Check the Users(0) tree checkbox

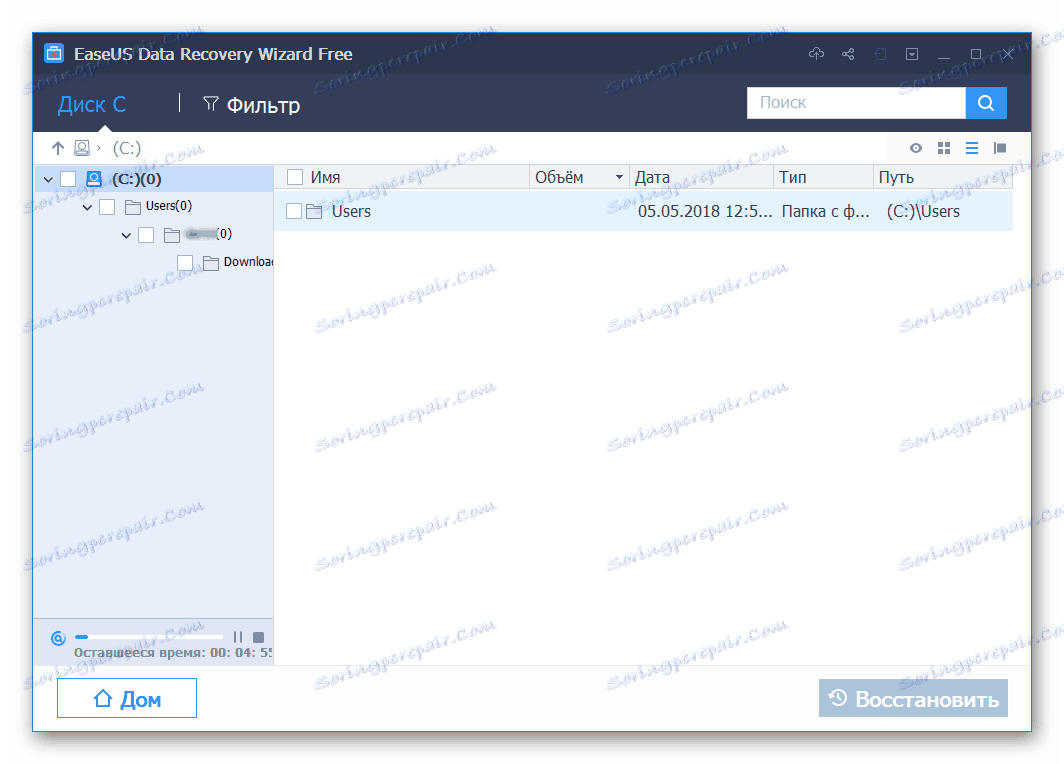[107, 206]
